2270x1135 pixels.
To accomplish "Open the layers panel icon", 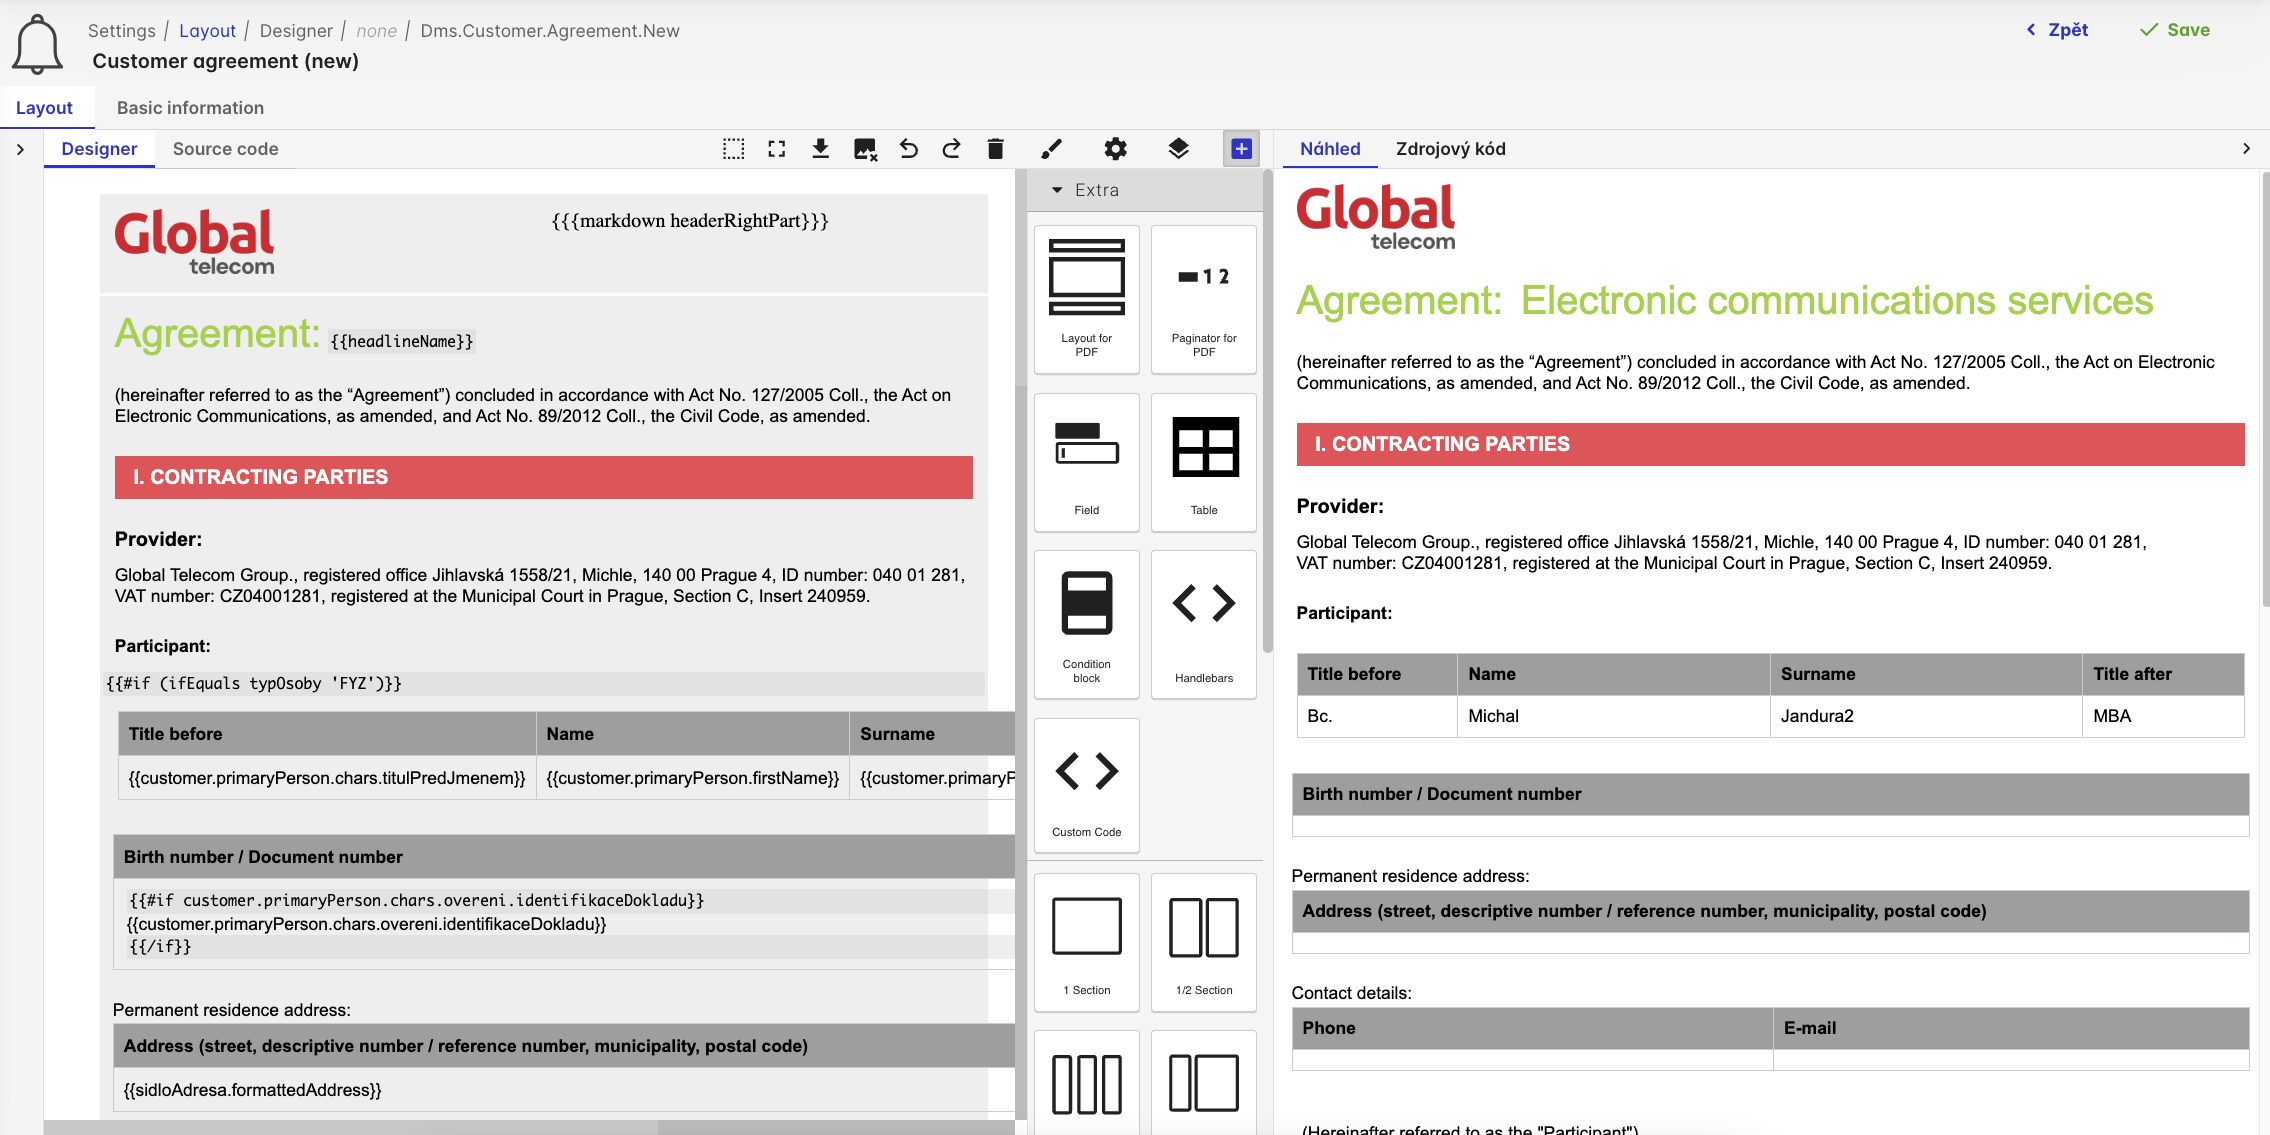I will 1179,148.
